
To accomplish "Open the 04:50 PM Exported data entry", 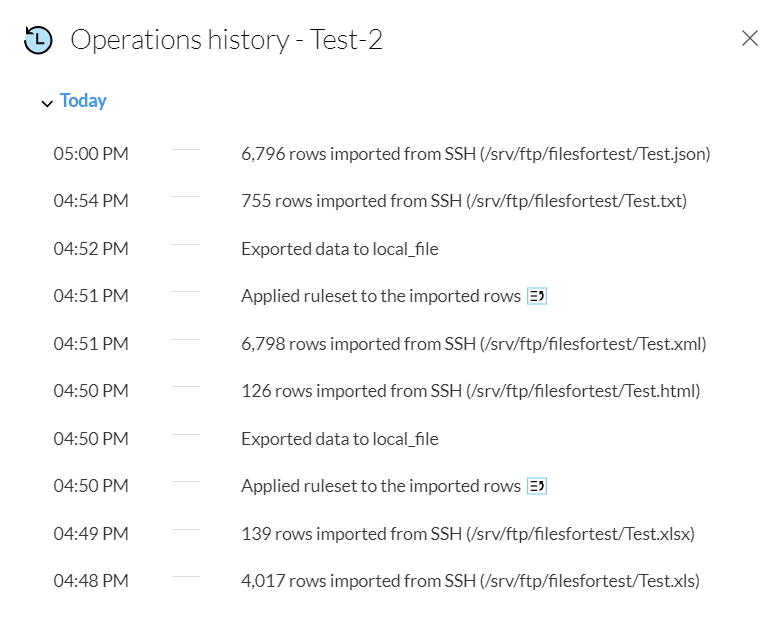I will (339, 439).
